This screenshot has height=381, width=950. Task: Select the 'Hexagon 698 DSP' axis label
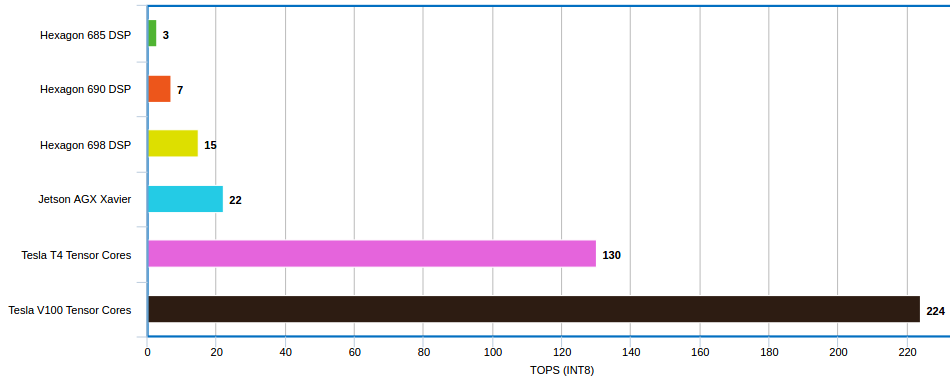(85, 145)
